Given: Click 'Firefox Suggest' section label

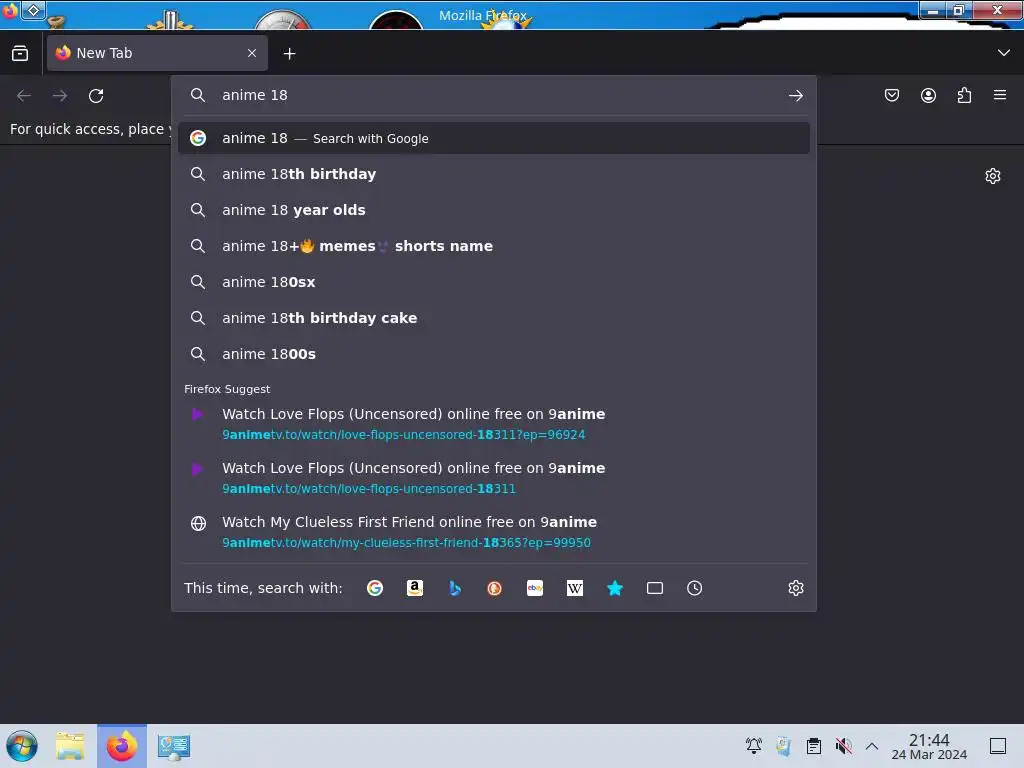Looking at the screenshot, I should [x=227, y=389].
